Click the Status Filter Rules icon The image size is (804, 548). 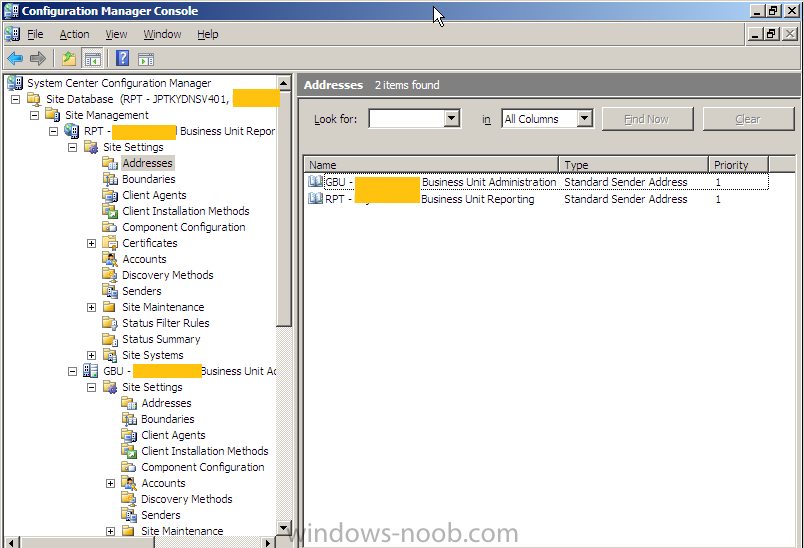[x=110, y=323]
